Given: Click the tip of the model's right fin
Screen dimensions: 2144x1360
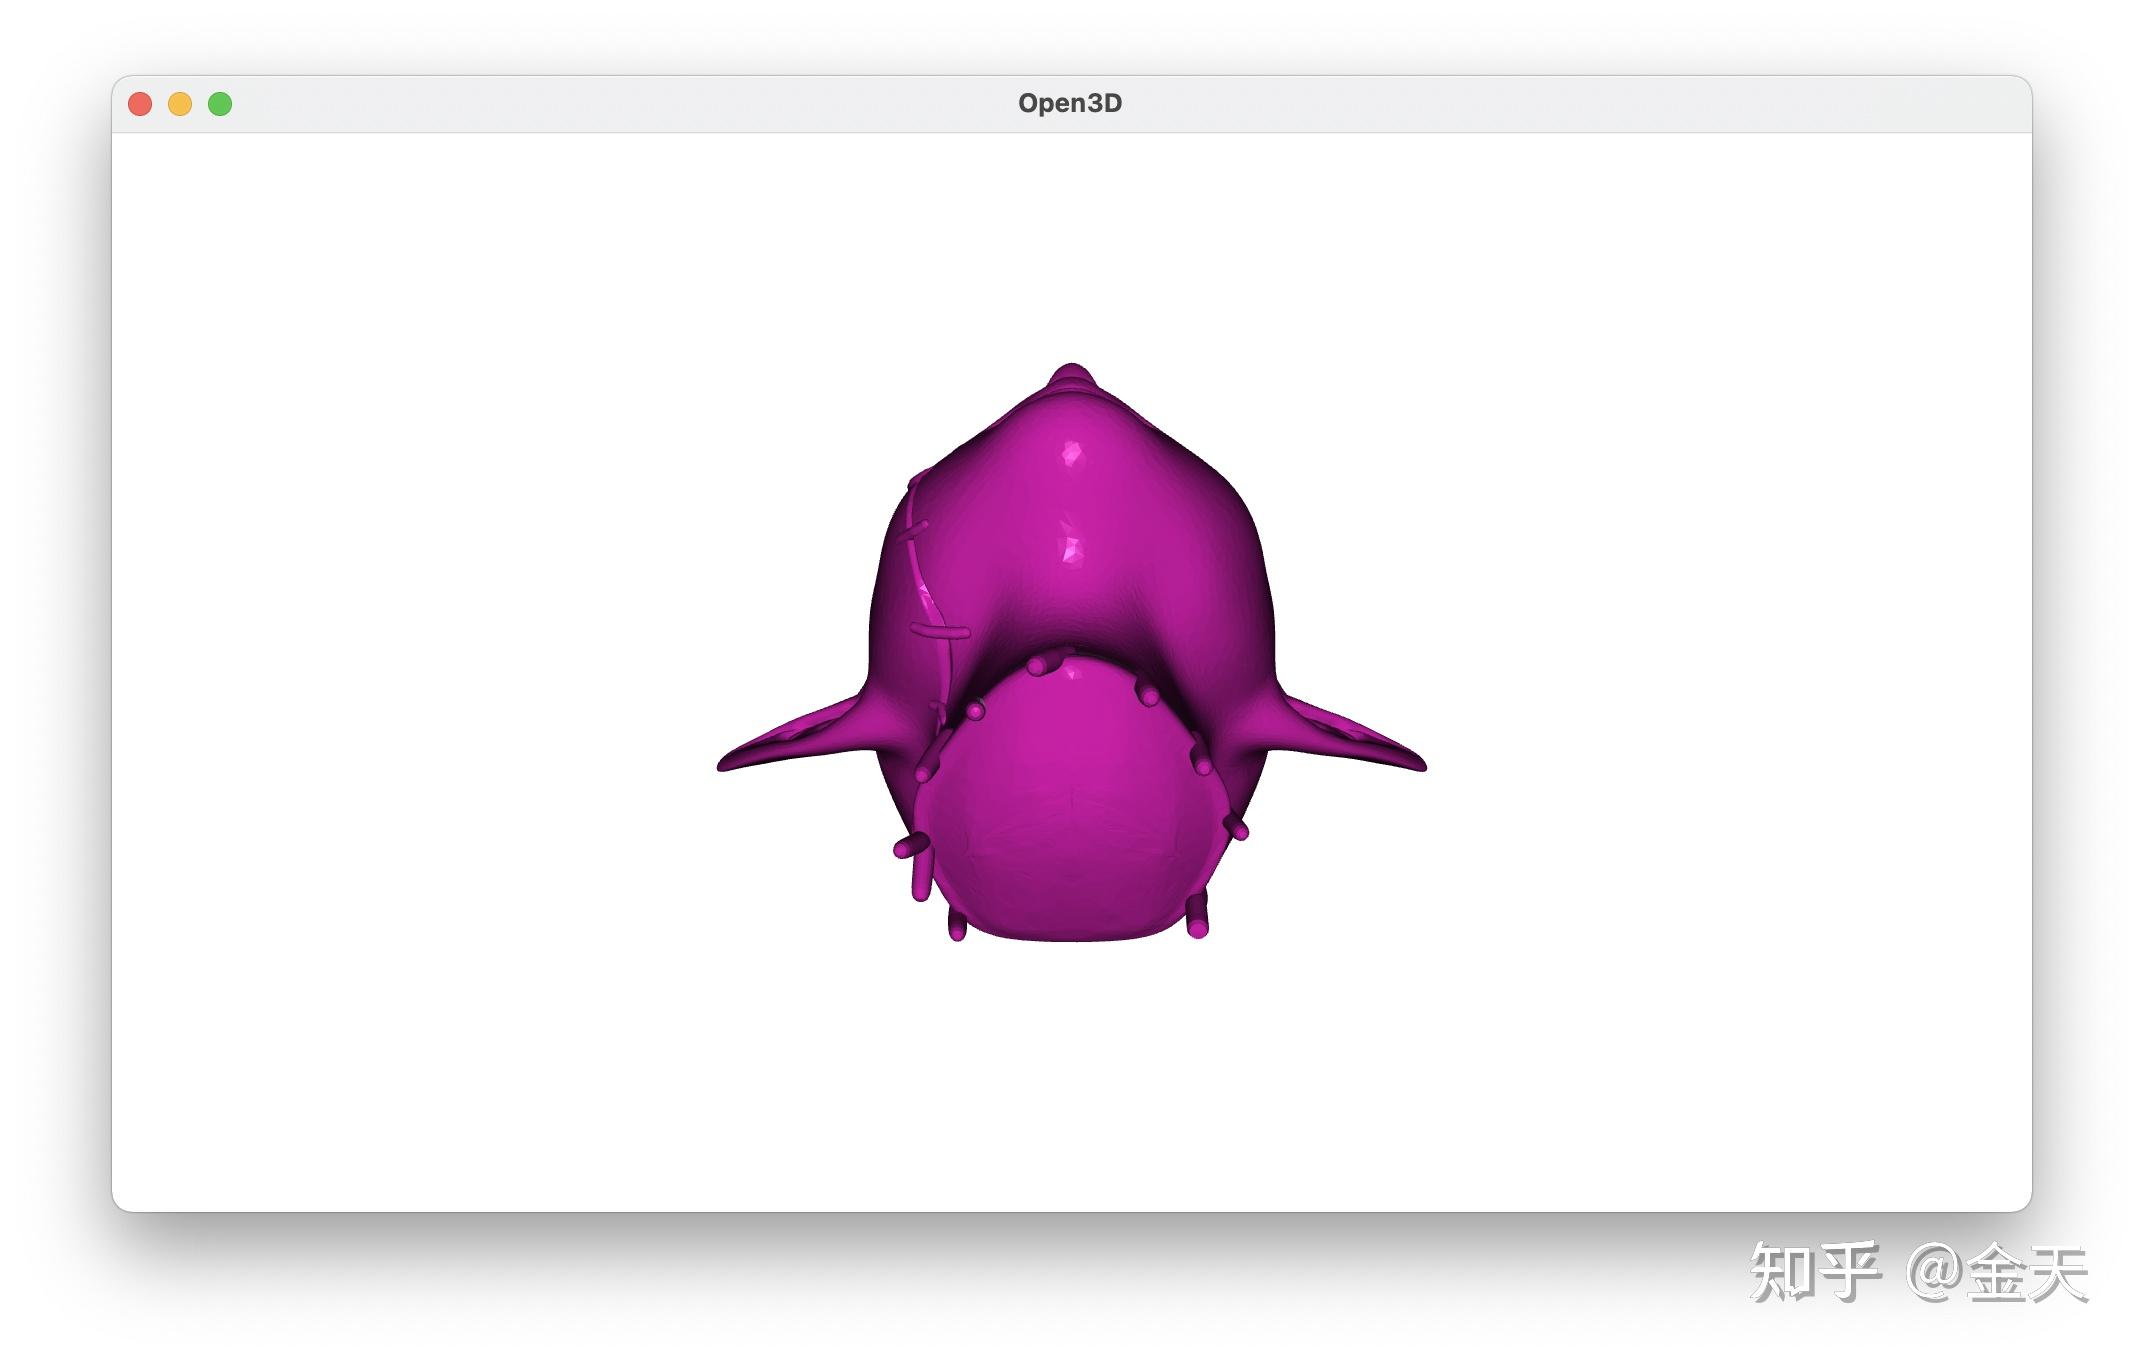Looking at the screenshot, I should click(x=1415, y=763).
